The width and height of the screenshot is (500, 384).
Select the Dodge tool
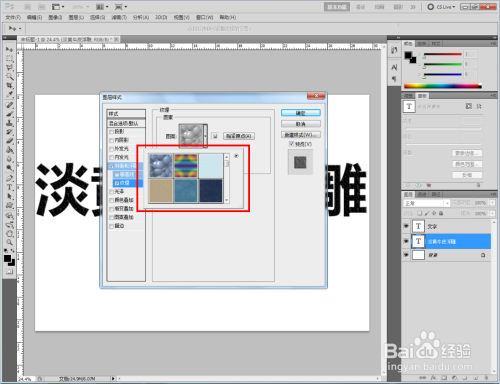click(9, 168)
